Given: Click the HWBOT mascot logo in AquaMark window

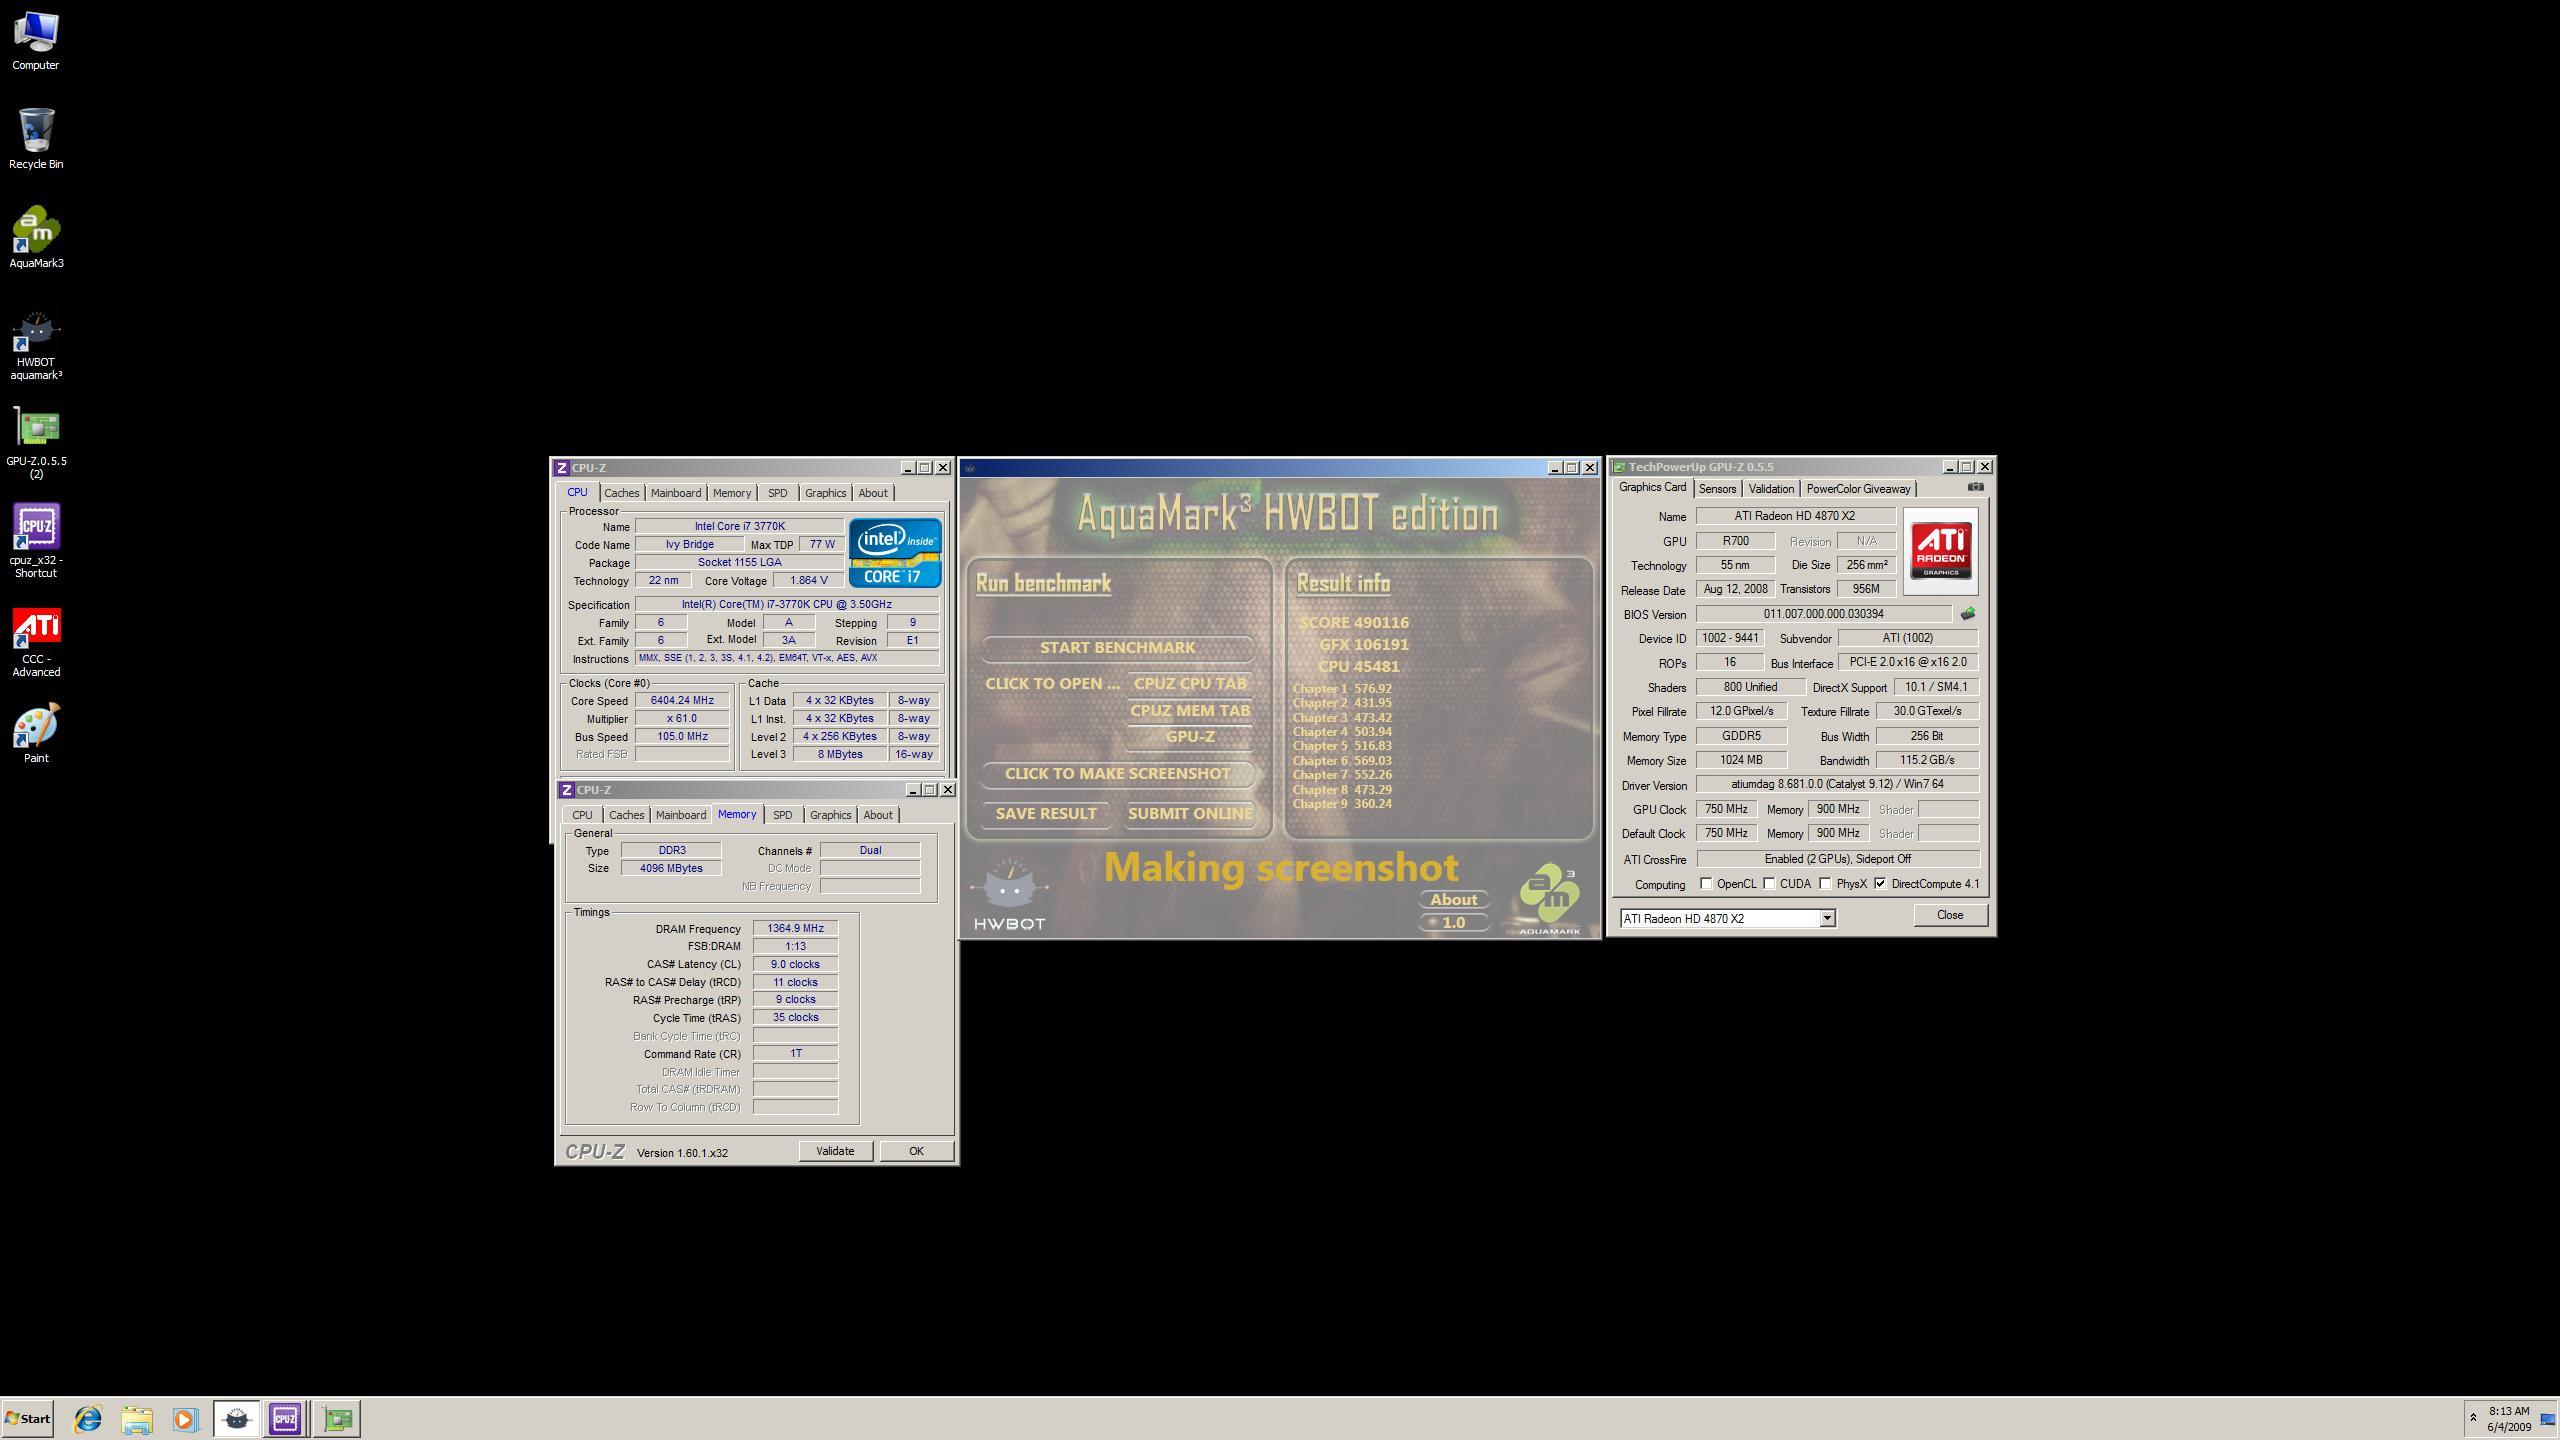Looking at the screenshot, I should tap(1009, 893).
